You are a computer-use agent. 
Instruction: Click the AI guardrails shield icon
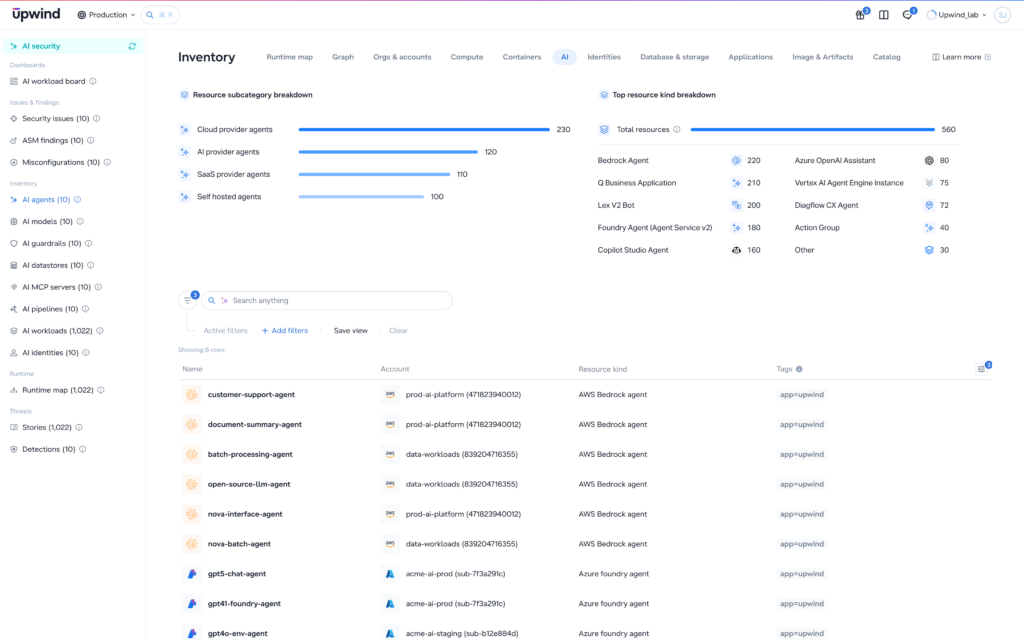[14, 244]
